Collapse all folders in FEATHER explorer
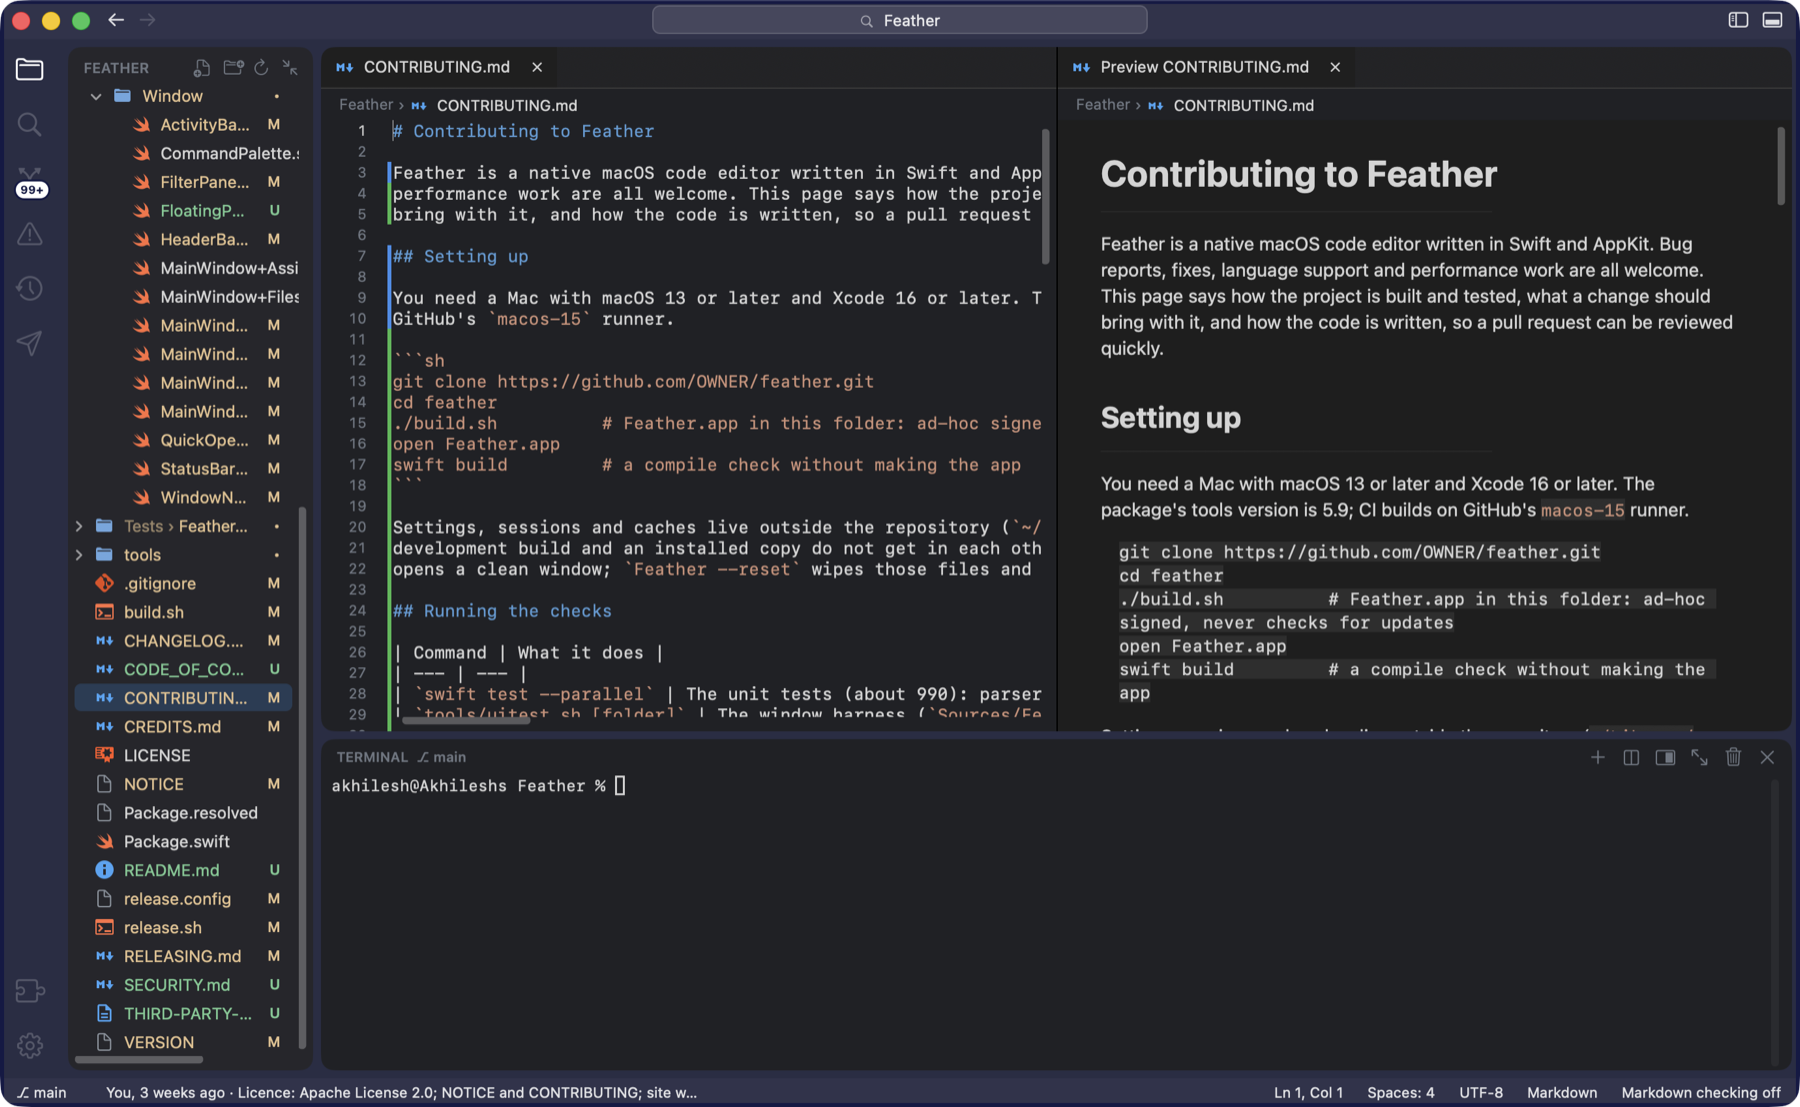The width and height of the screenshot is (1800, 1107). pos(290,67)
